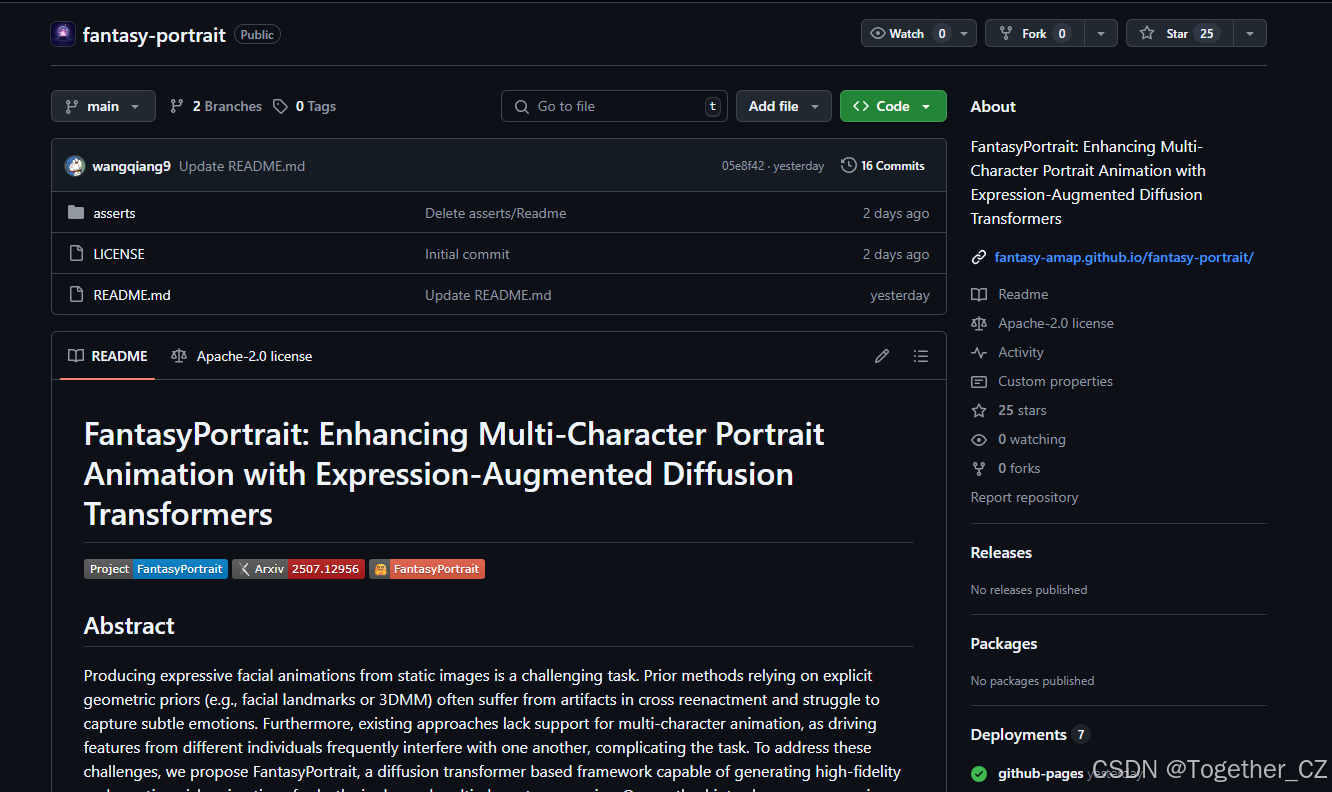Open wangqiang9's profile avatar
1332x792 pixels.
tap(75, 165)
